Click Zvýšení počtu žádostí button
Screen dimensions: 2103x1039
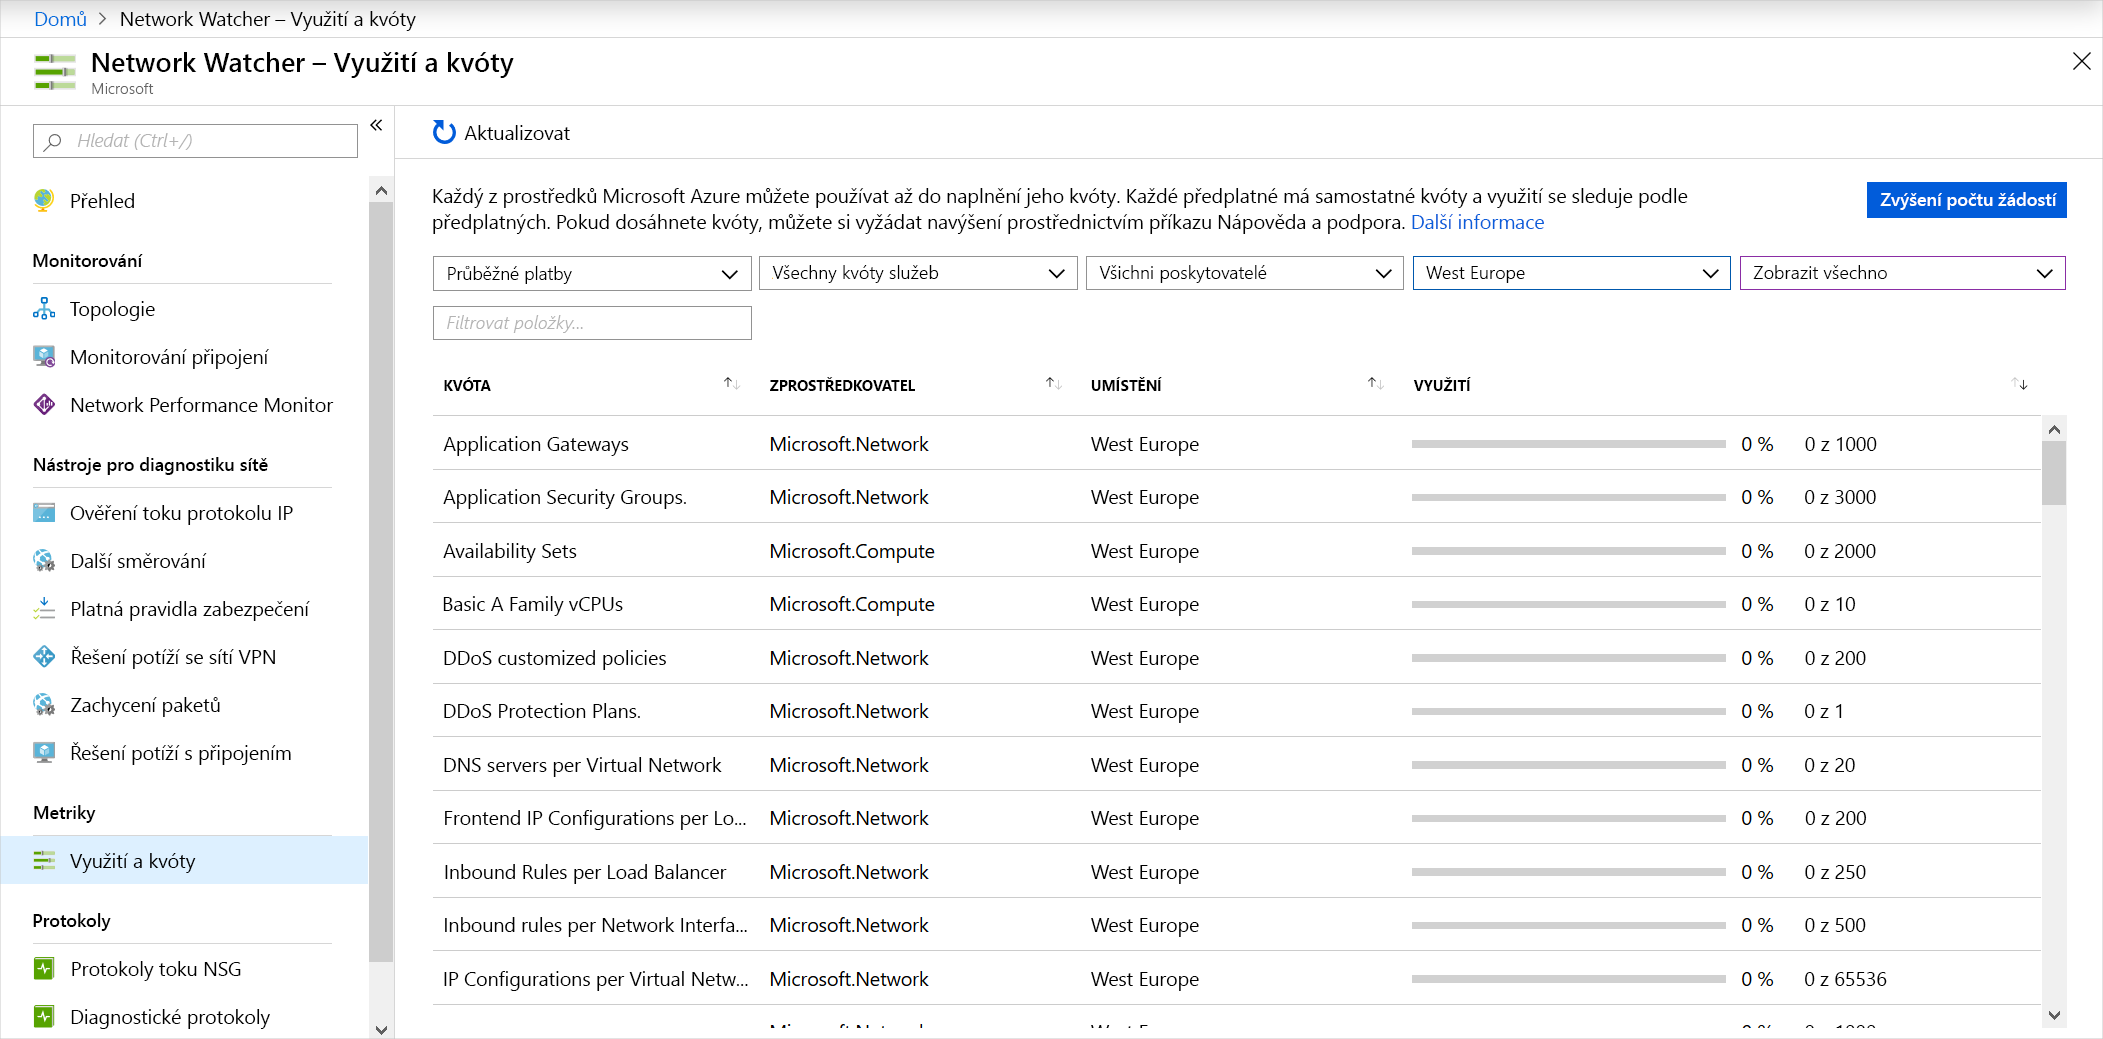point(1966,200)
